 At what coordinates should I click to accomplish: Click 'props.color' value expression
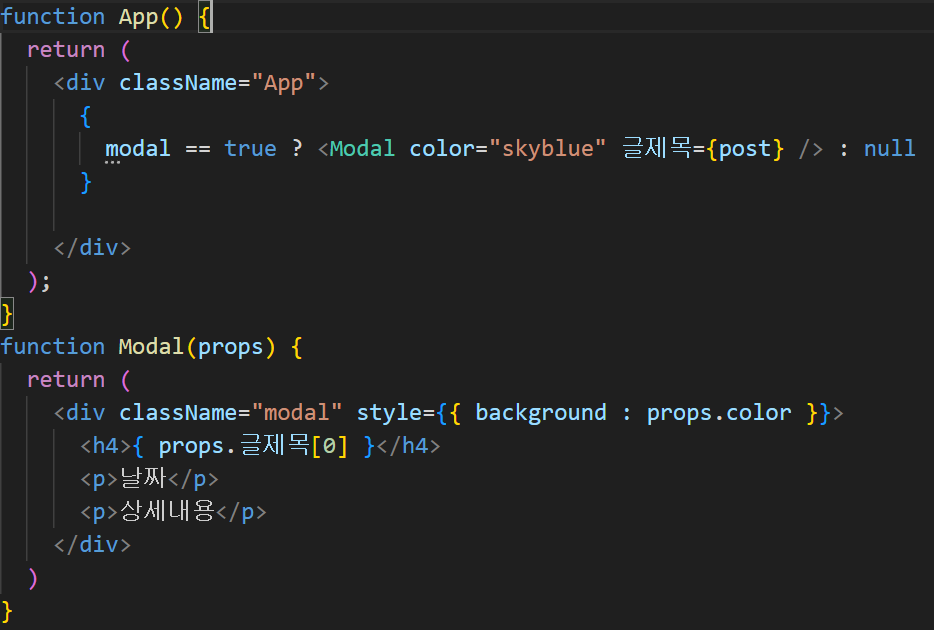coord(719,413)
